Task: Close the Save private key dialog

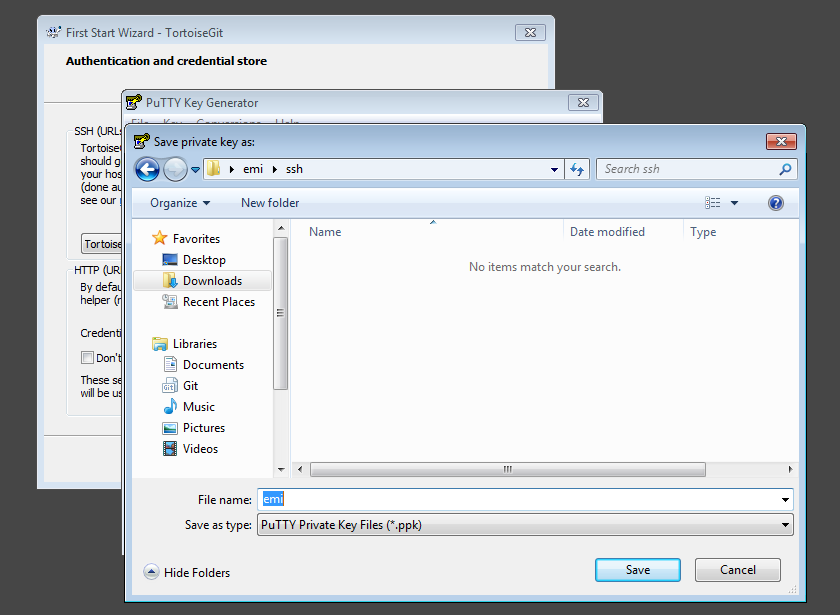Action: click(781, 141)
